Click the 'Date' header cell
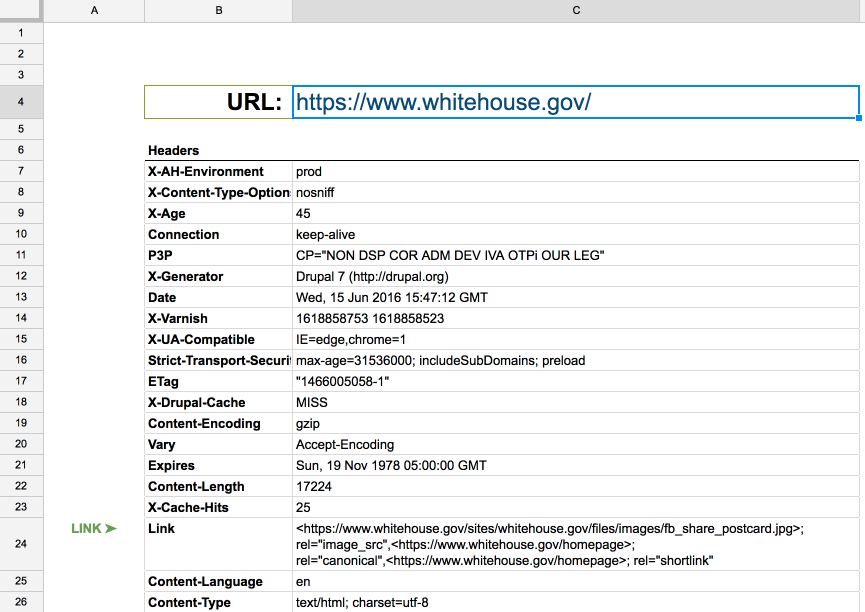865x612 pixels. [x=218, y=297]
